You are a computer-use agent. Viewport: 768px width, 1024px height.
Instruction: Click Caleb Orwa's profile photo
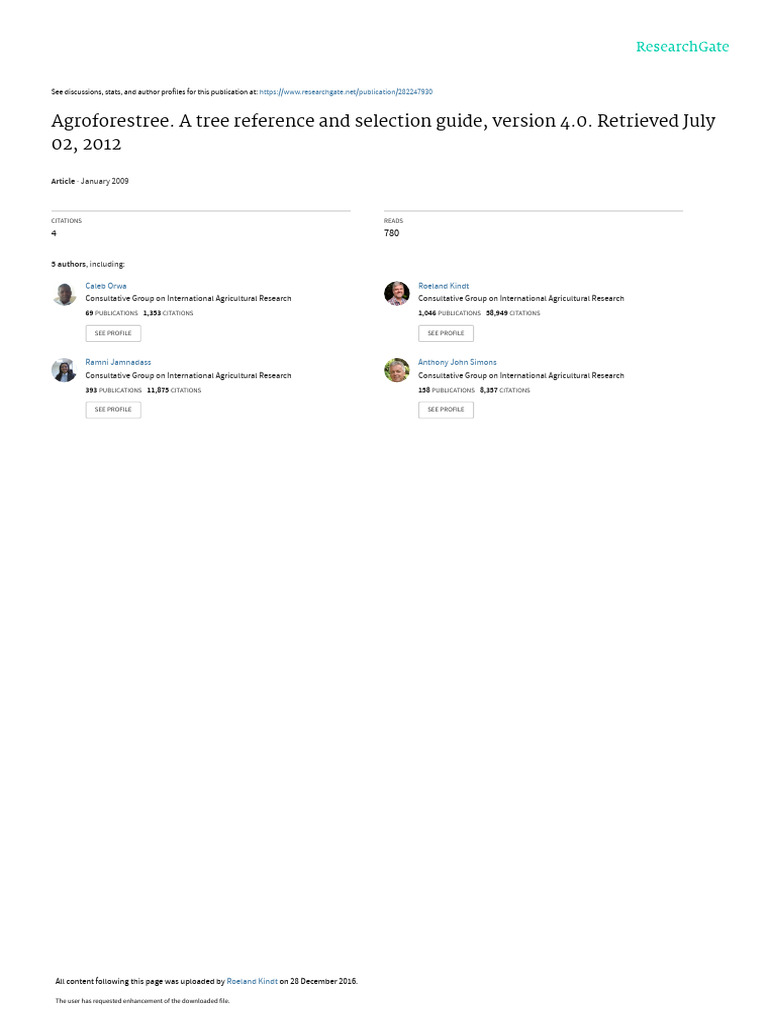click(64, 294)
